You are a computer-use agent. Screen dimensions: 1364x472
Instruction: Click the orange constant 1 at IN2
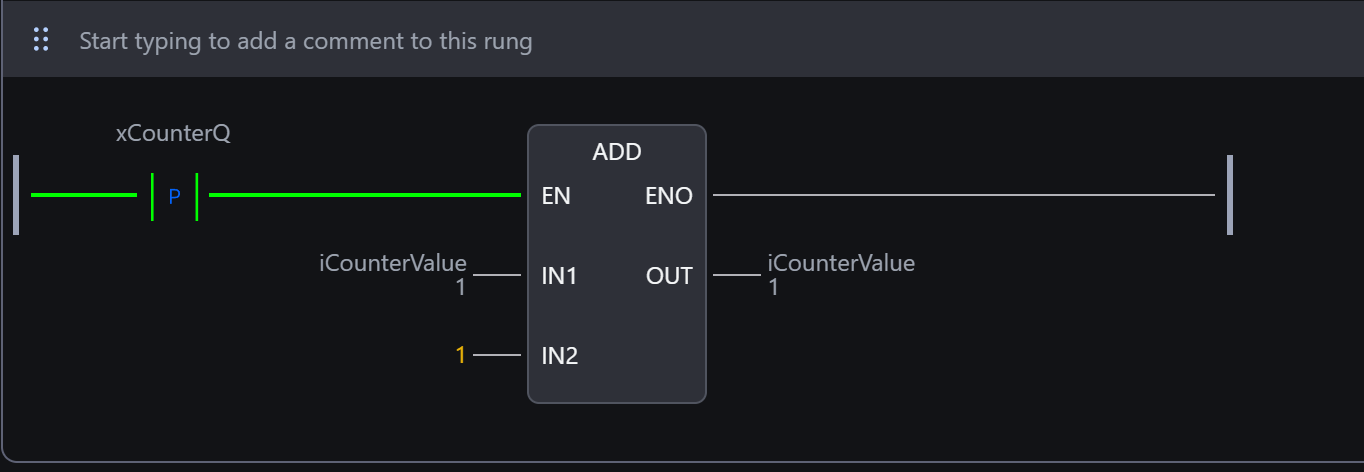click(x=461, y=355)
